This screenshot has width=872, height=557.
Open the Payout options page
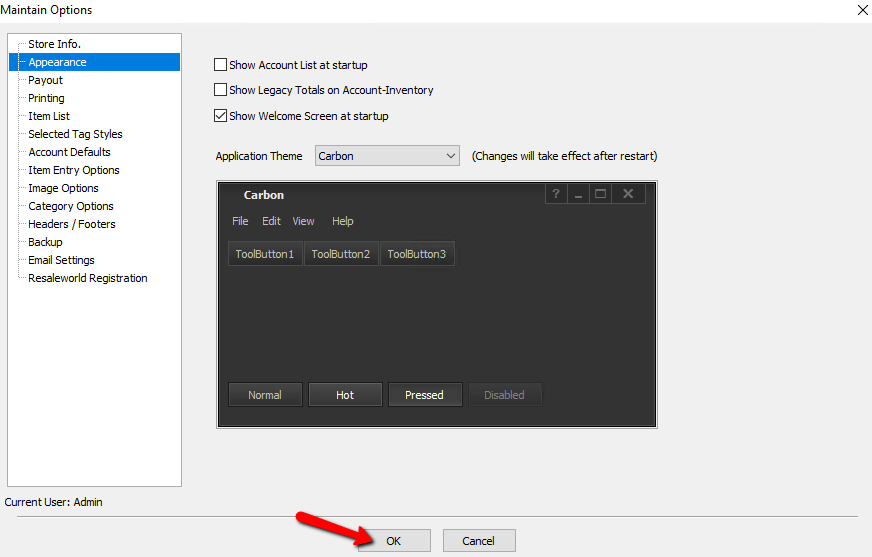coord(46,80)
